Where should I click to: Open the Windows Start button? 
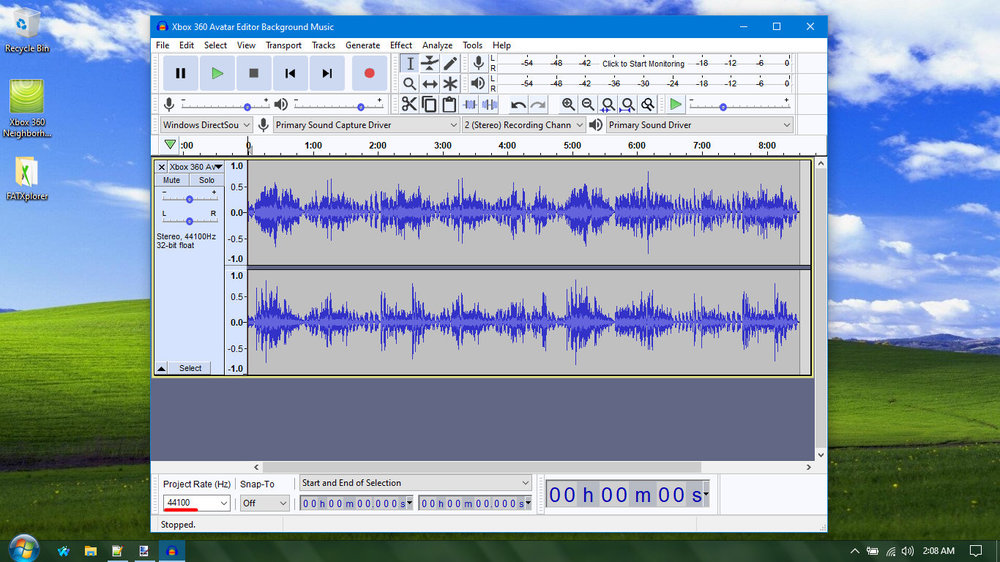(x=24, y=549)
